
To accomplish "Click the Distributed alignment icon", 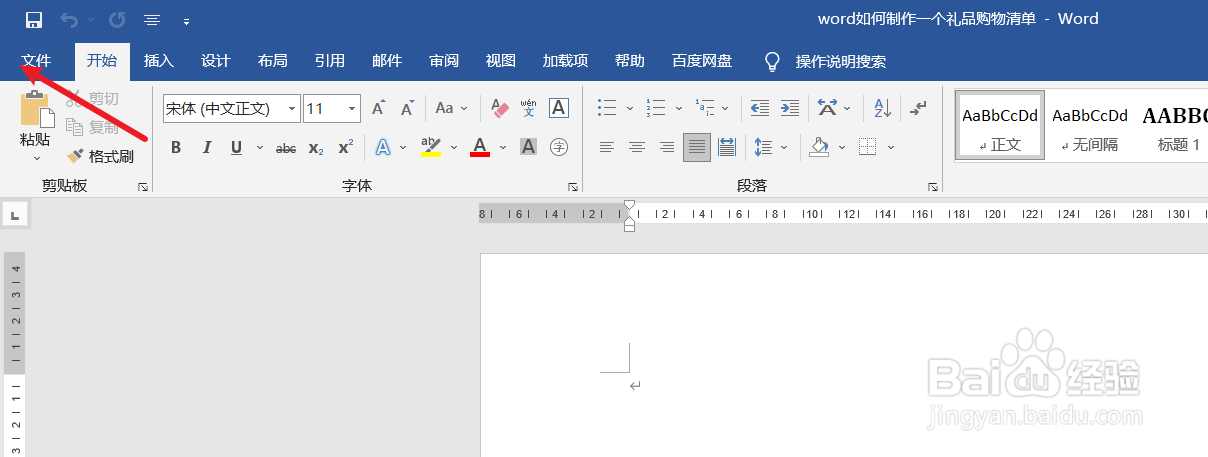I will (x=727, y=148).
